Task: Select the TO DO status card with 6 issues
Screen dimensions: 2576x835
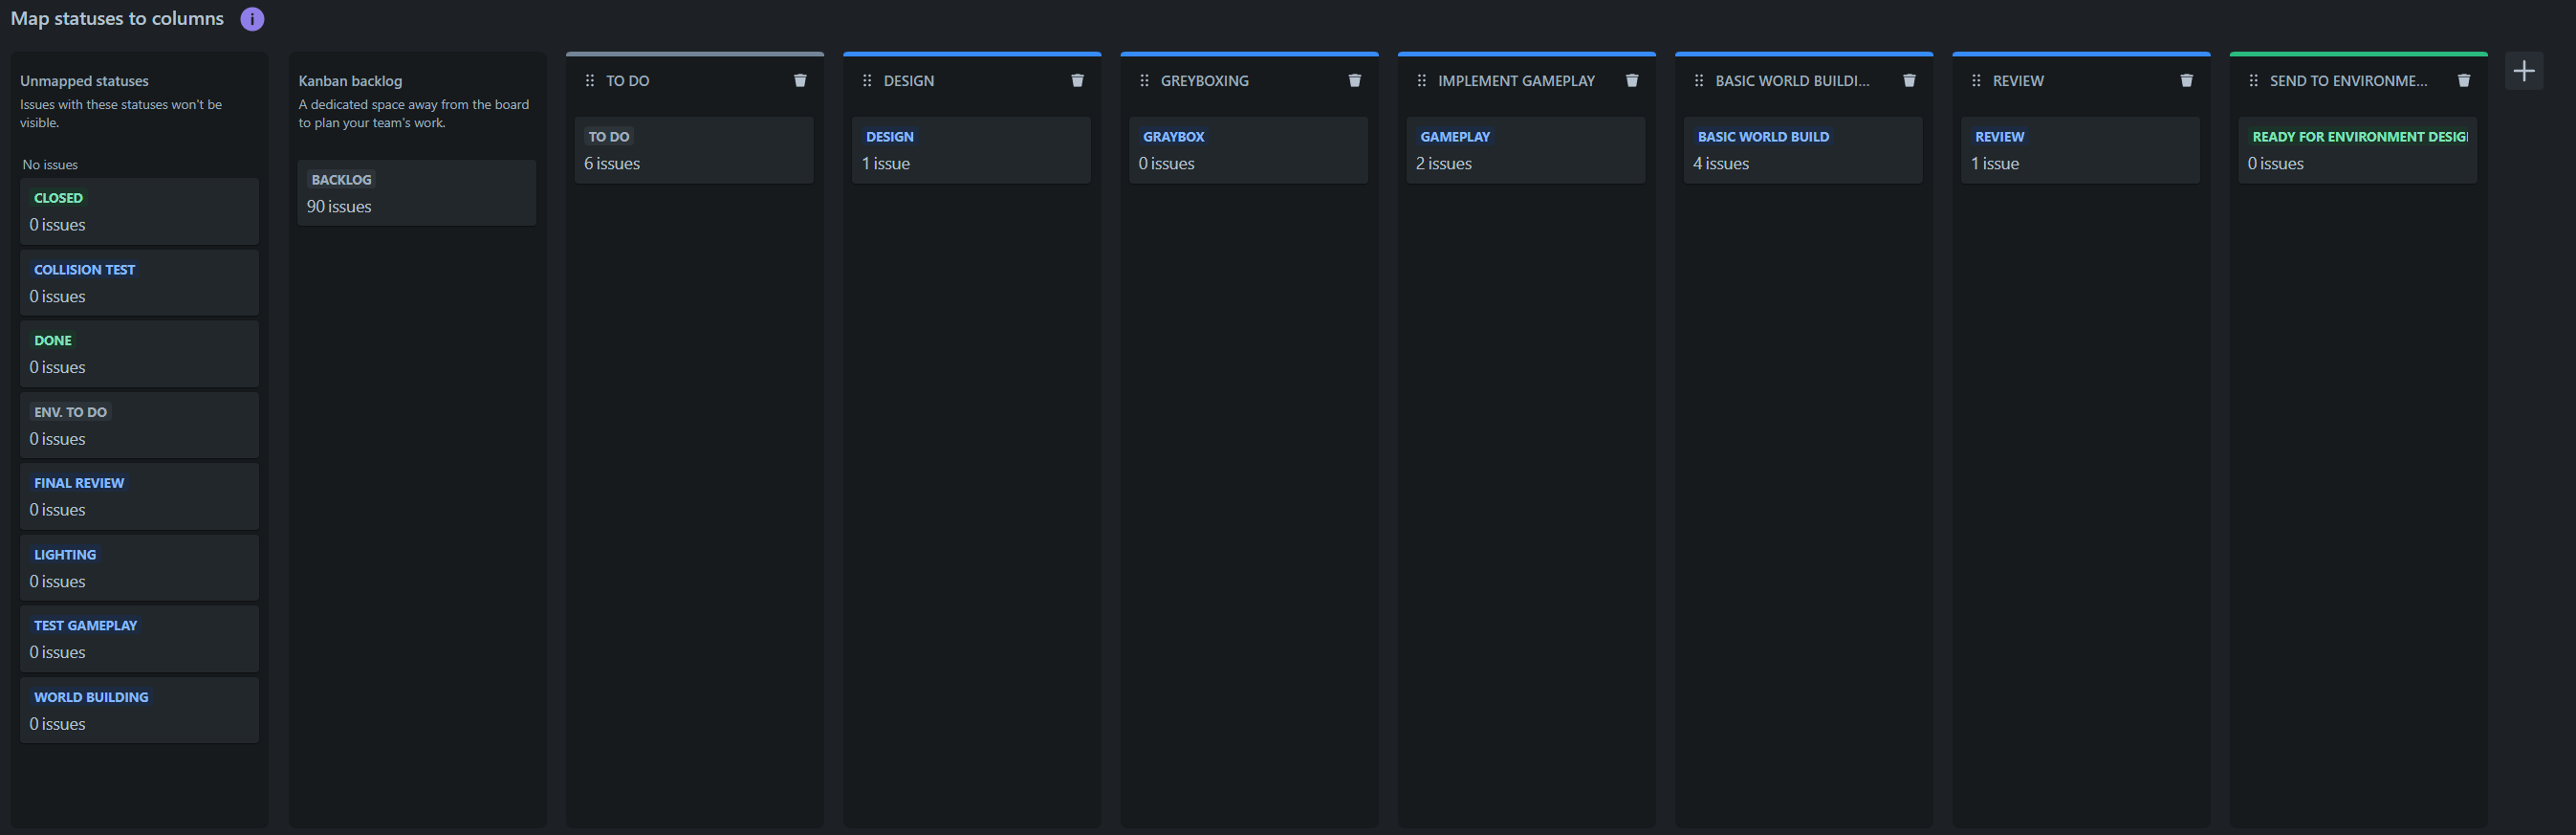Action: click(694, 150)
